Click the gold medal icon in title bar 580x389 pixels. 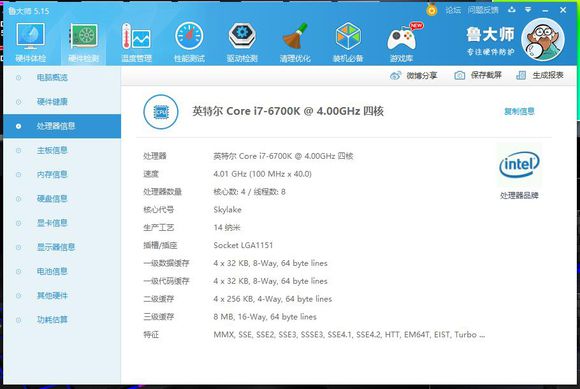pyautogui.click(x=431, y=10)
